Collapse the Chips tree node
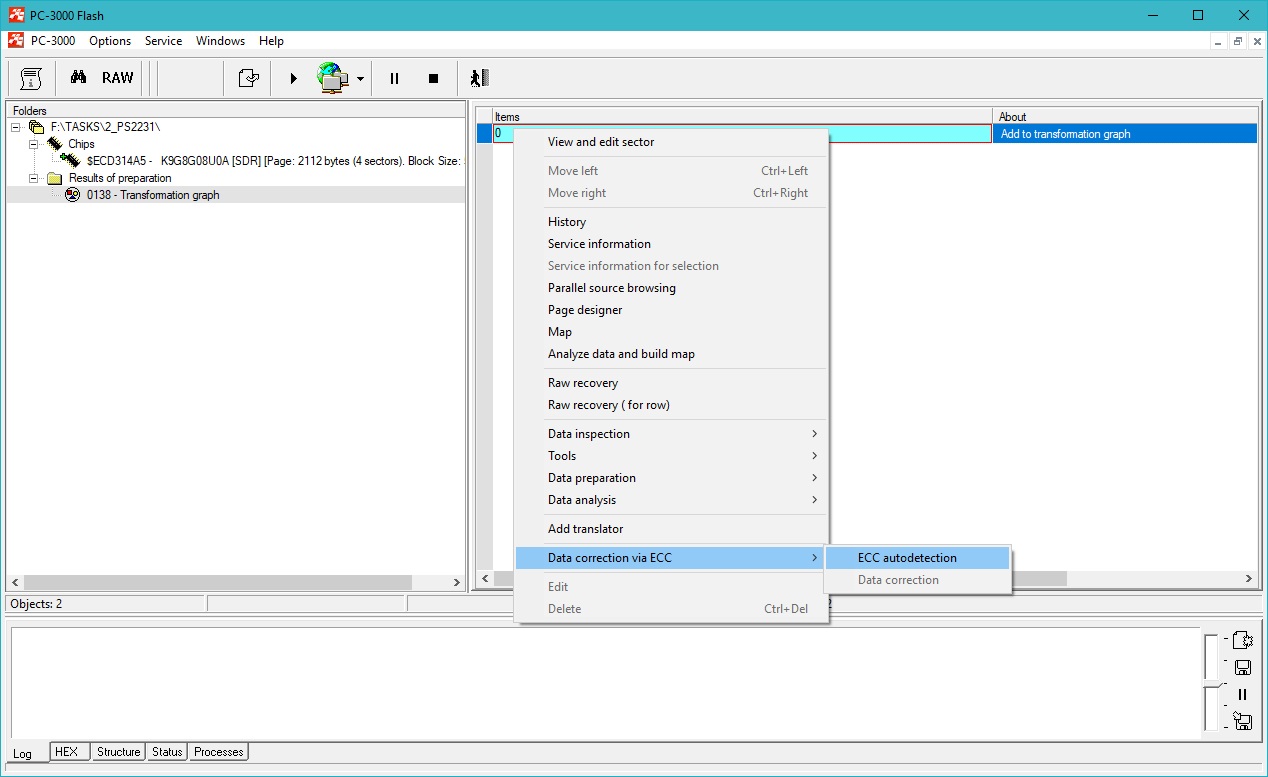 (x=34, y=144)
